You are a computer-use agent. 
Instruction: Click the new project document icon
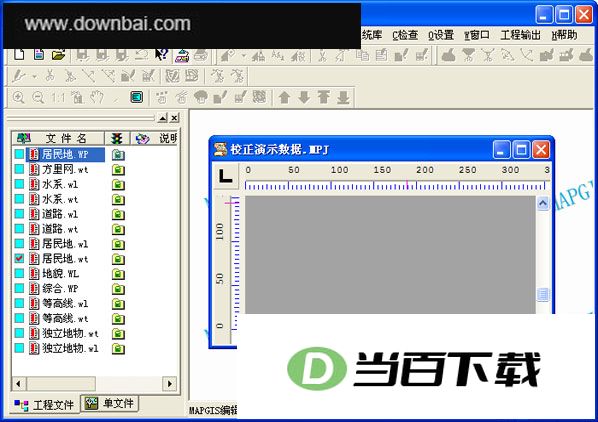pos(39,55)
